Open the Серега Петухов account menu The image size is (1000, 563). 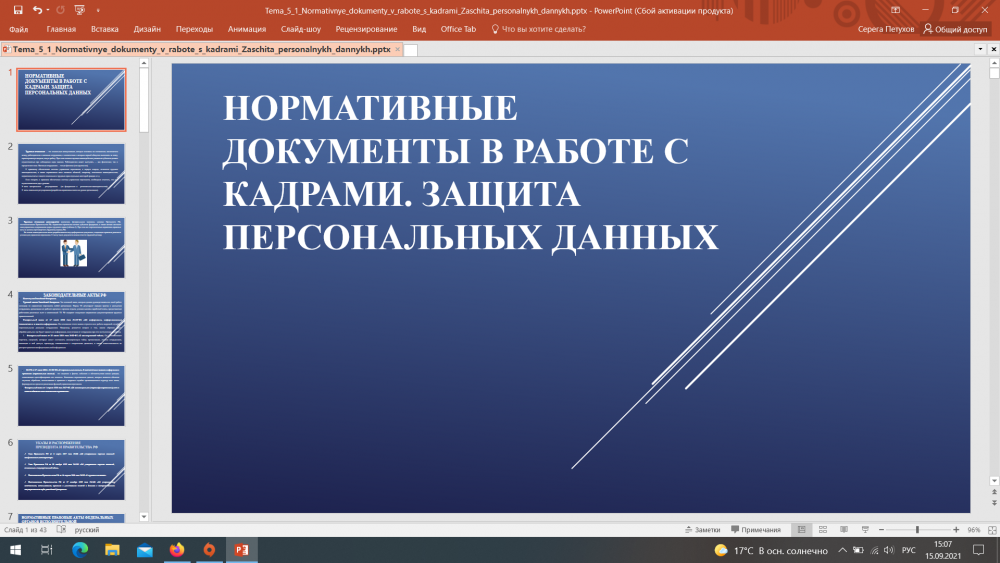click(x=886, y=29)
